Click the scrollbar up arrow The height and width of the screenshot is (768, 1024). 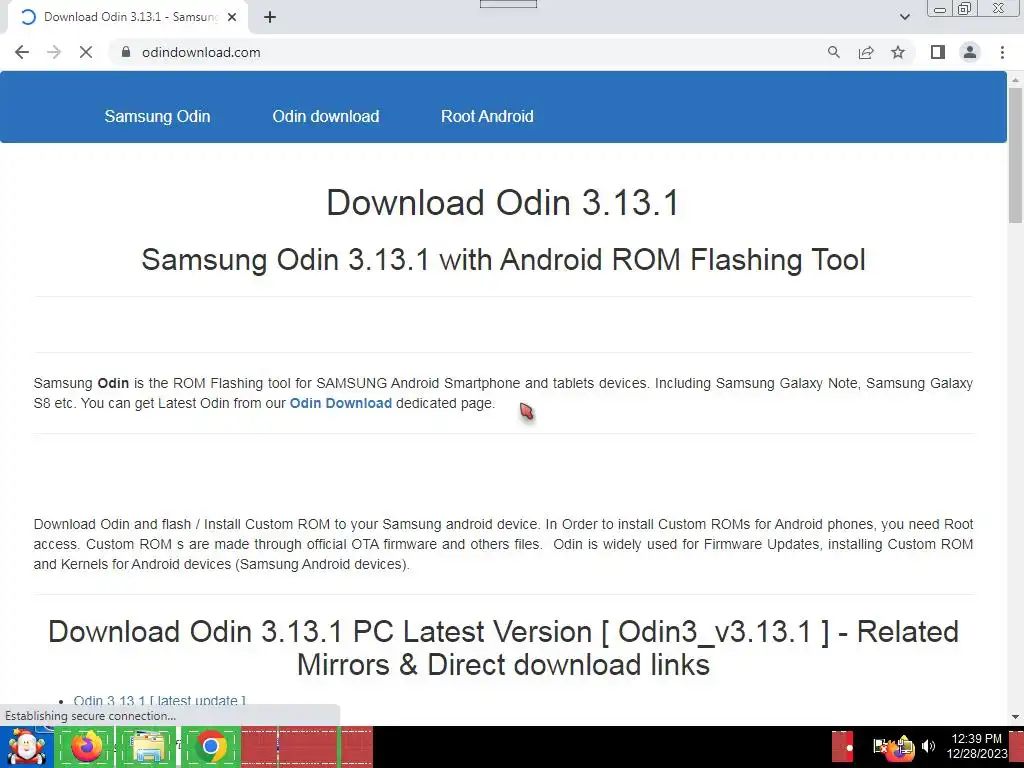pos(1016,80)
